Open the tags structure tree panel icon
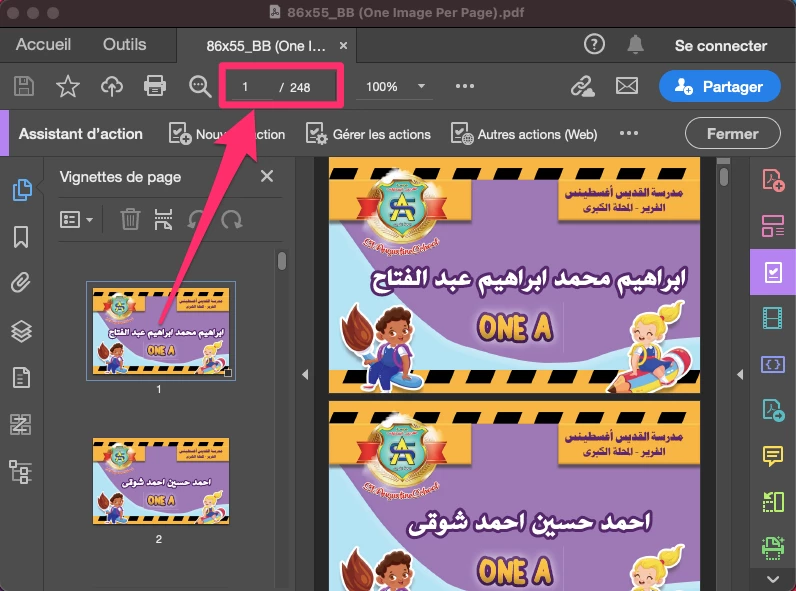This screenshot has width=796, height=591. (x=21, y=472)
